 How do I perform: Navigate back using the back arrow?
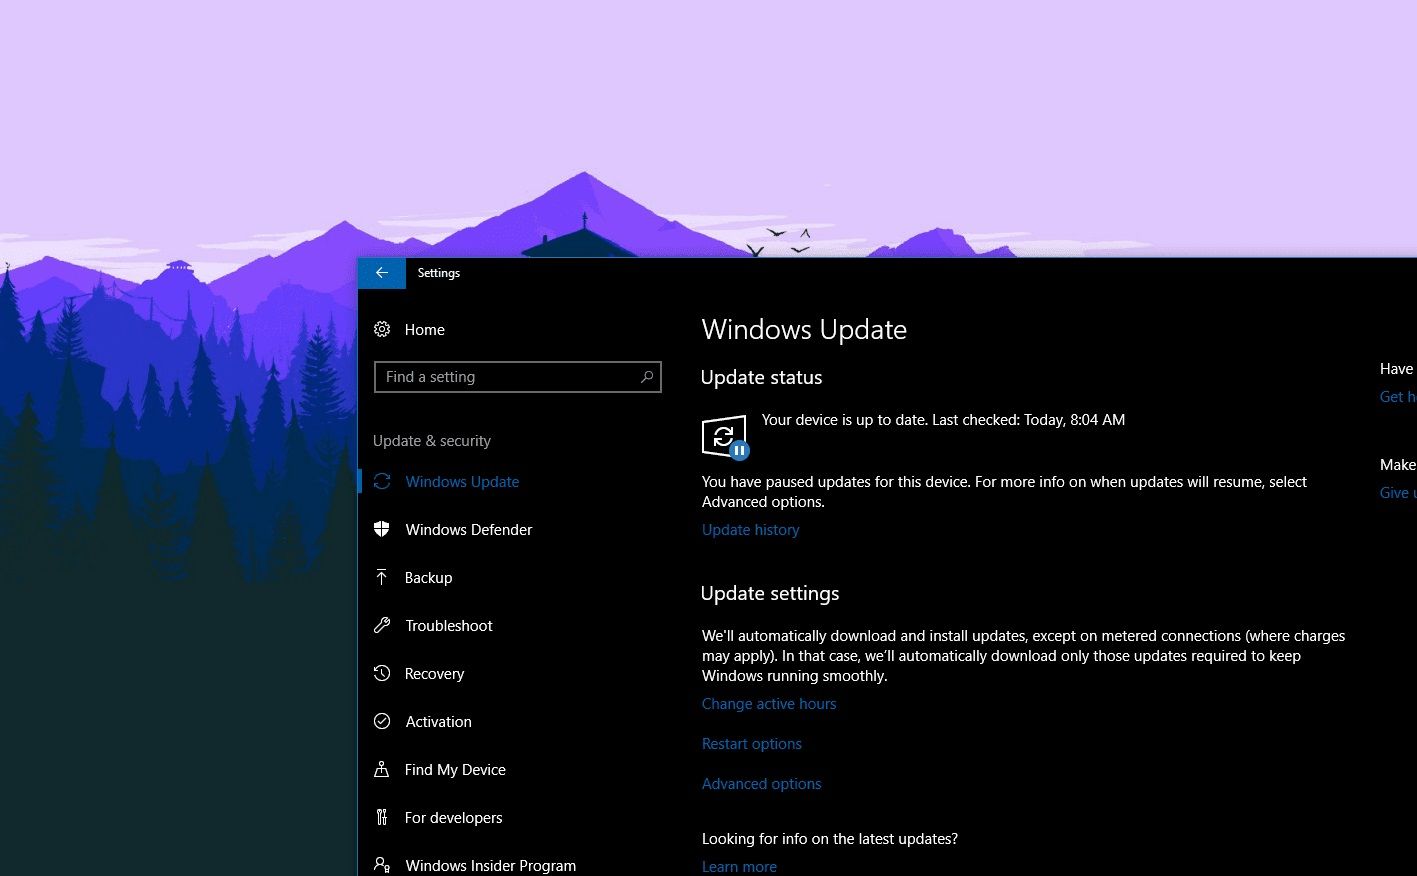[x=381, y=272]
